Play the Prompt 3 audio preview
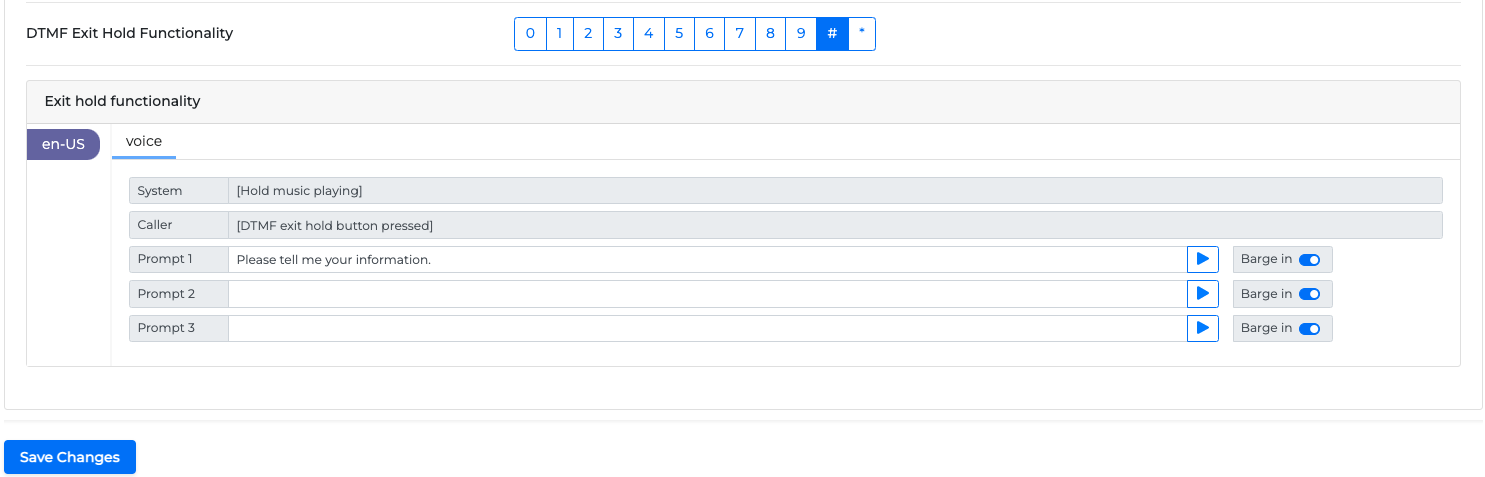The image size is (1485, 477). [x=1202, y=328]
